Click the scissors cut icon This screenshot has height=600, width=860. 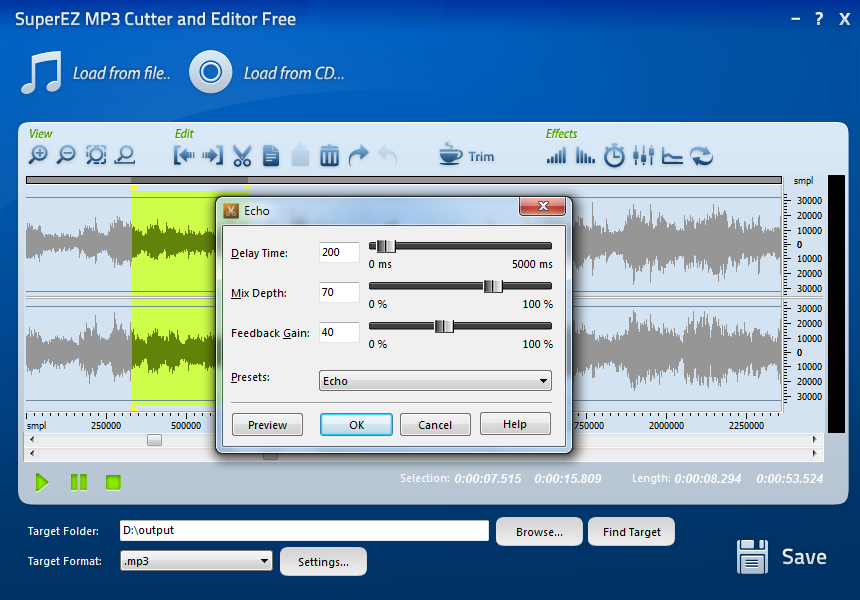click(x=241, y=156)
